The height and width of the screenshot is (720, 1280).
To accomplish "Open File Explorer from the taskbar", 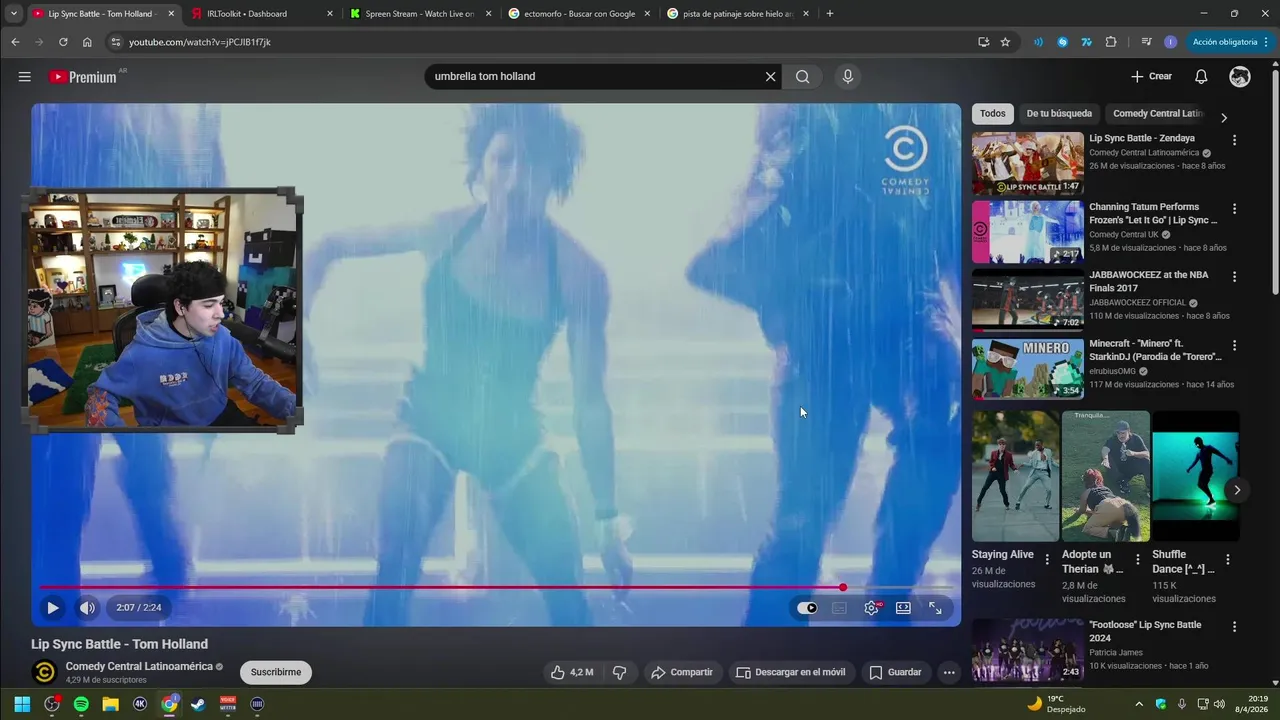I will pos(110,704).
